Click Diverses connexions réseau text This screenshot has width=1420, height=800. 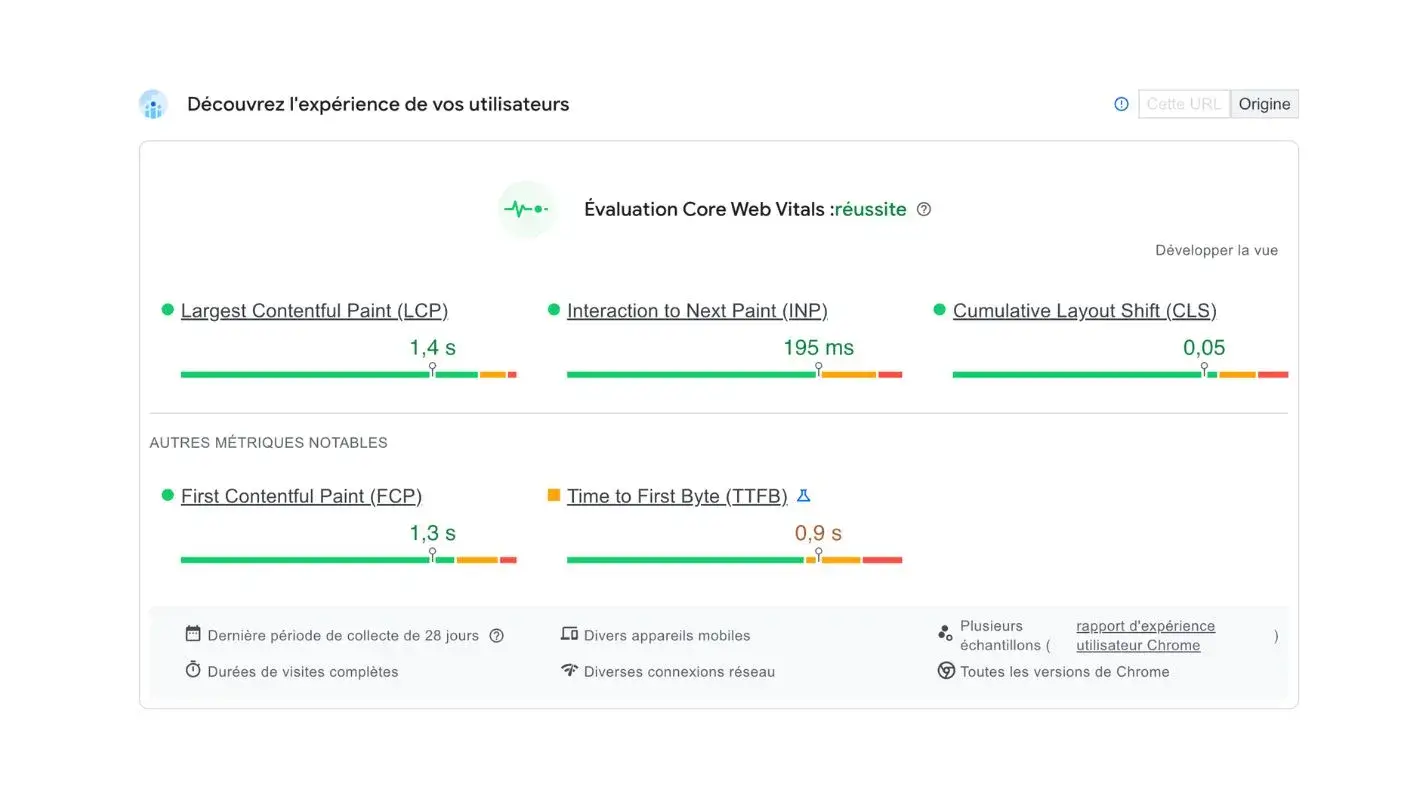pyautogui.click(x=679, y=672)
